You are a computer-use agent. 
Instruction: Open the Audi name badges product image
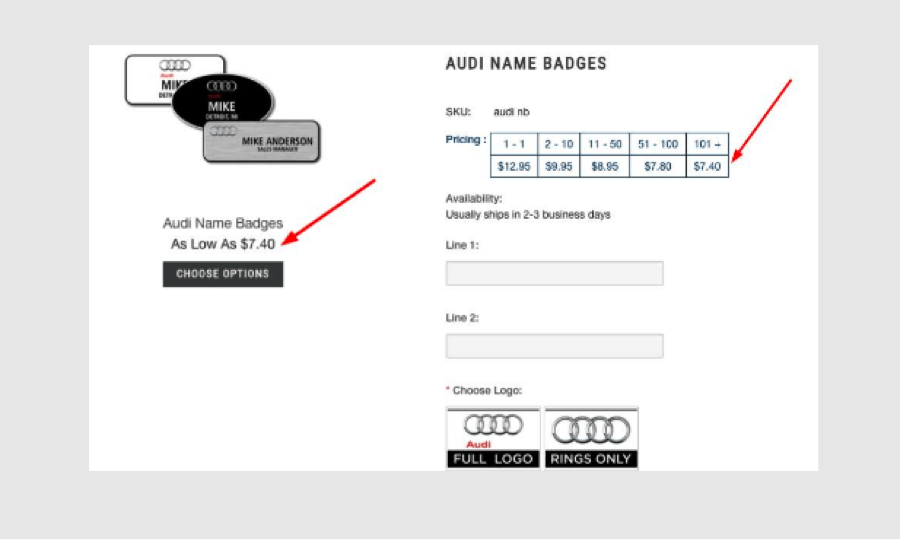coord(223,109)
